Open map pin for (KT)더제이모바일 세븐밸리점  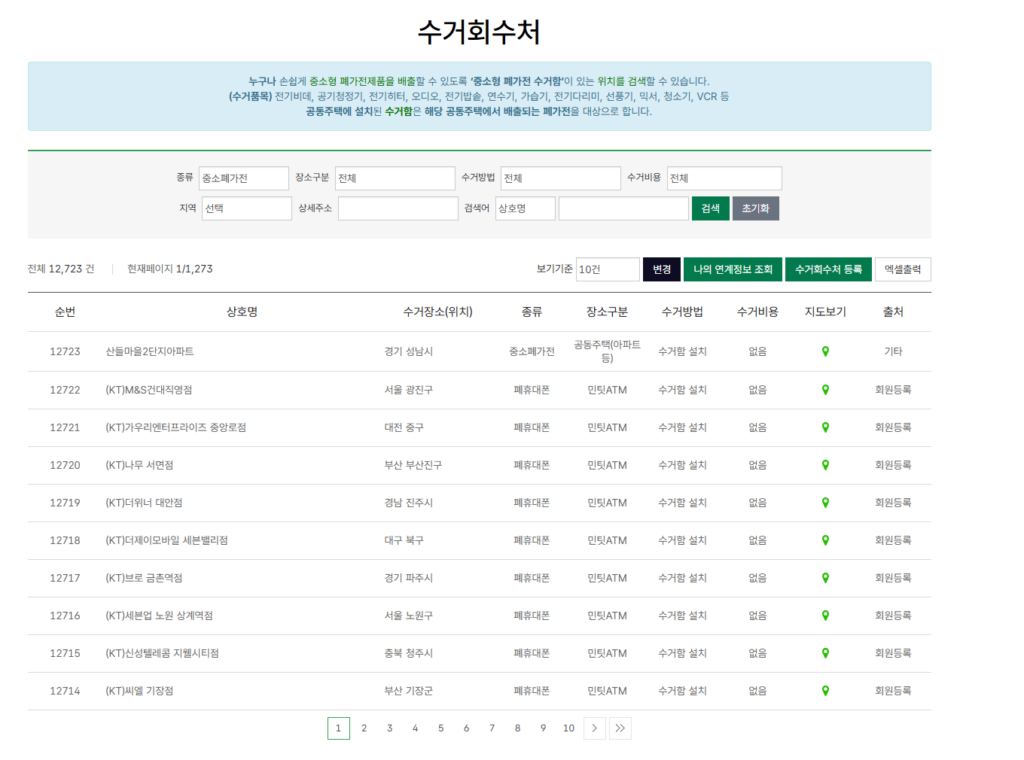pos(825,540)
